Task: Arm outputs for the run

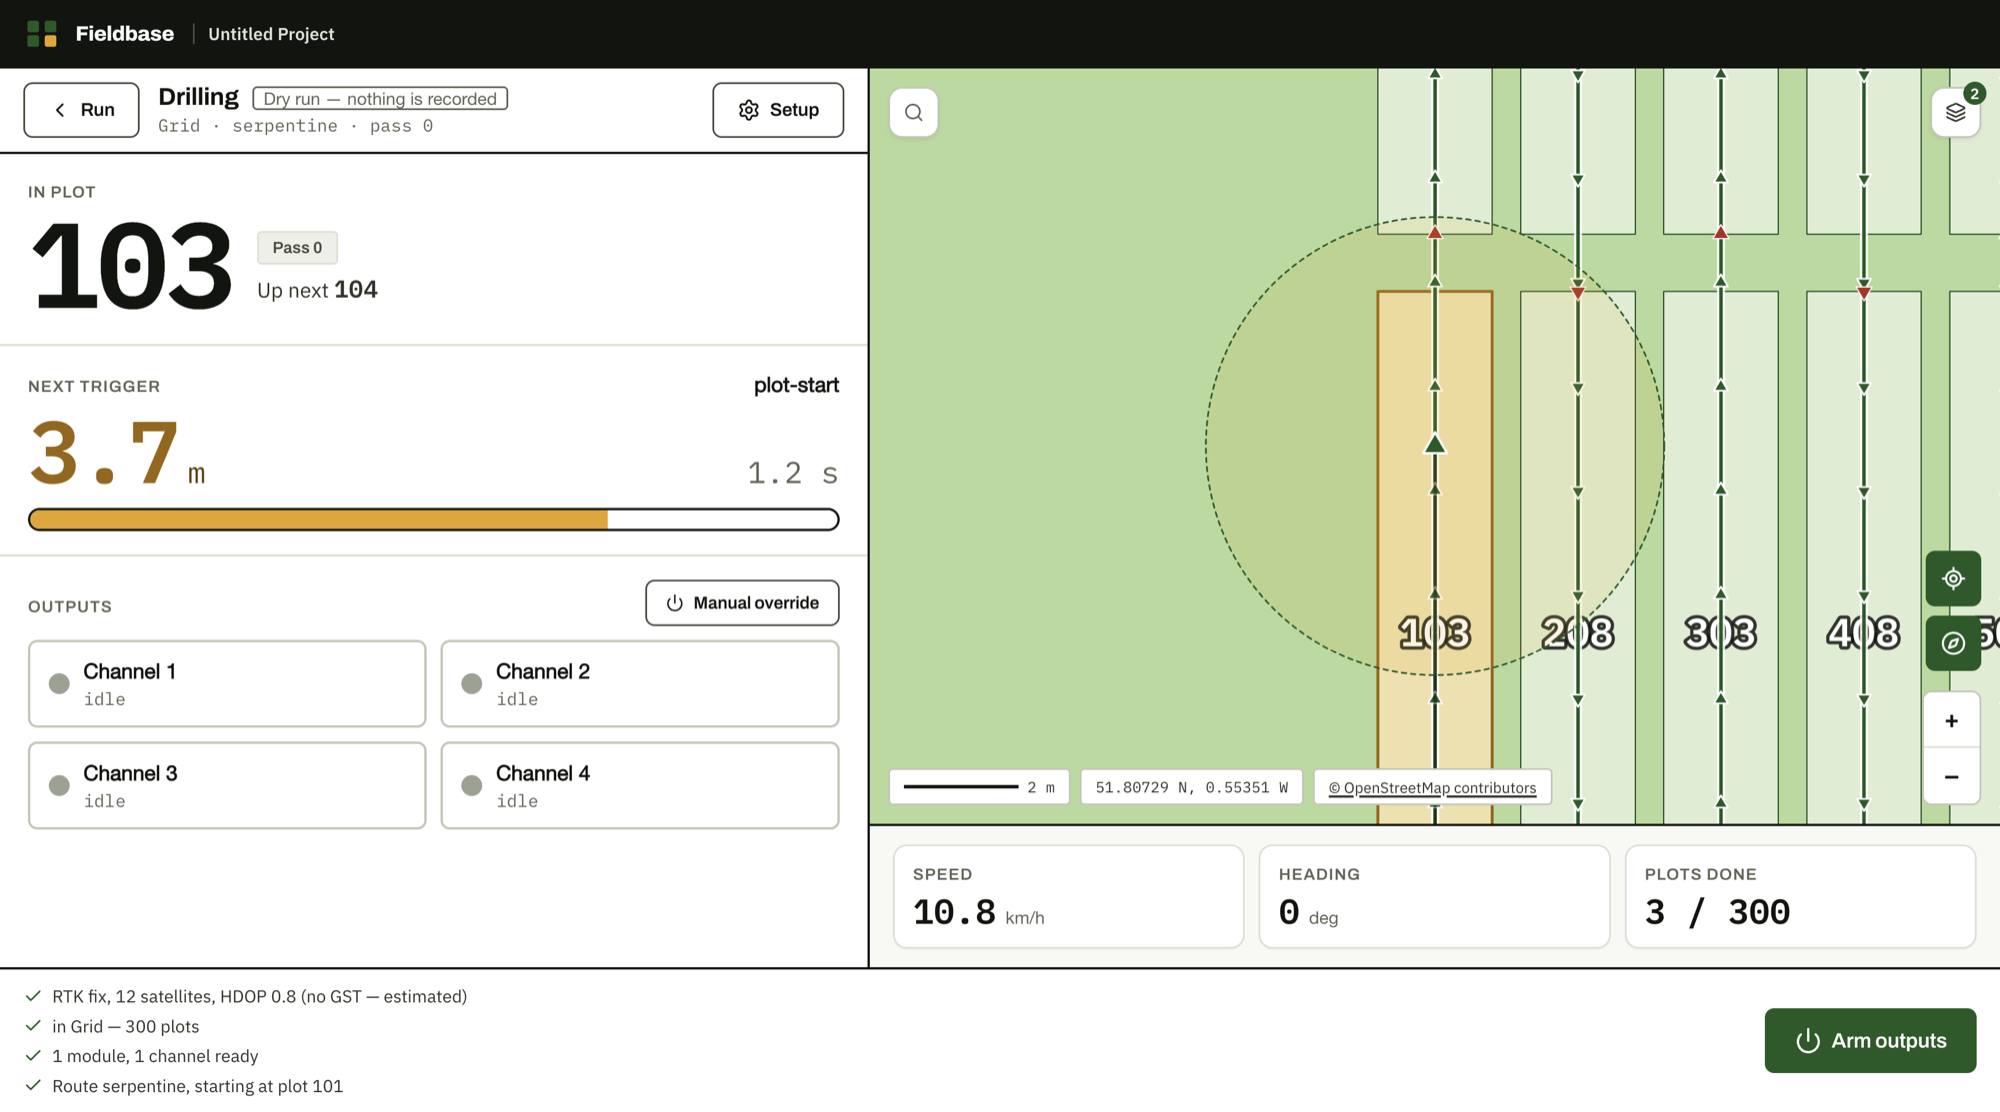Action: click(x=1870, y=1040)
